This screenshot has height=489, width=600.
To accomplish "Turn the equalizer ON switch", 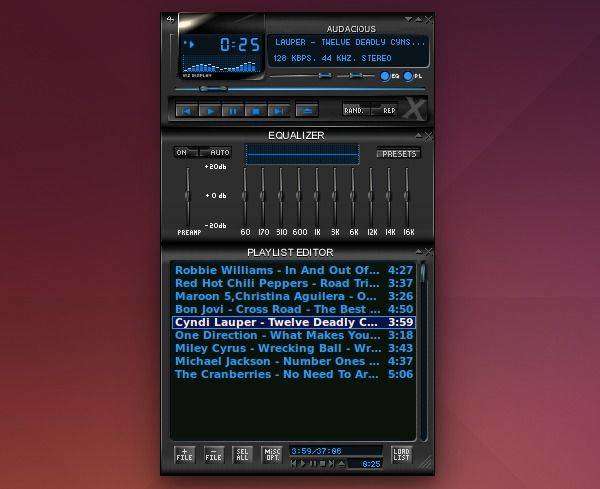I will (186, 152).
